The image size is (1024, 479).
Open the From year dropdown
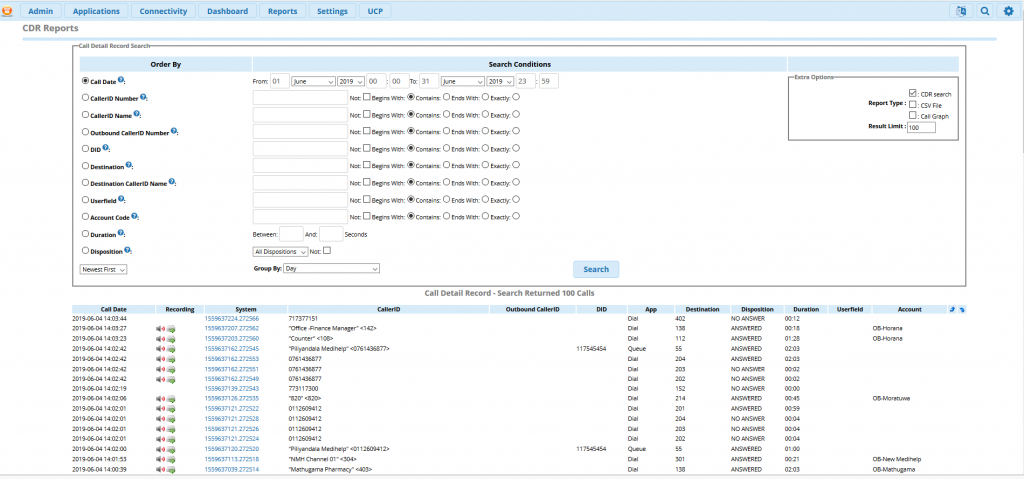(351, 81)
